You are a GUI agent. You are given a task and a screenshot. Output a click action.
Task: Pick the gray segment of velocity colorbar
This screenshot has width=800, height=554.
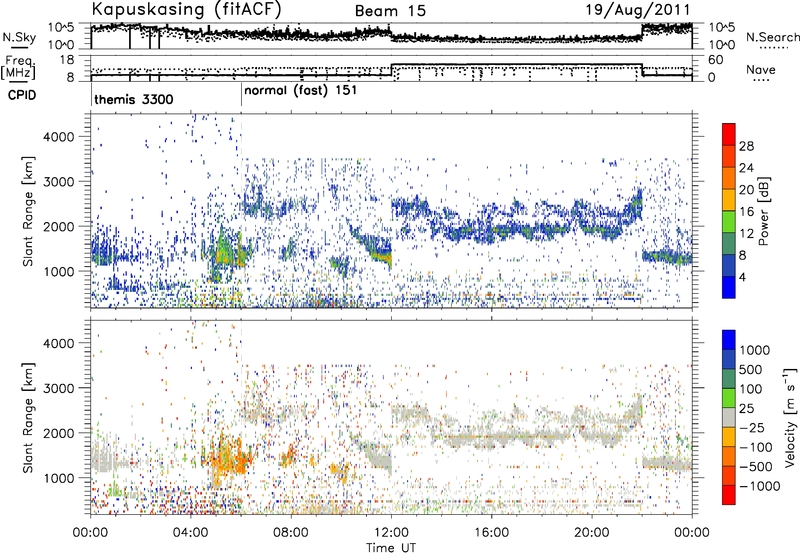pyautogui.click(x=729, y=417)
